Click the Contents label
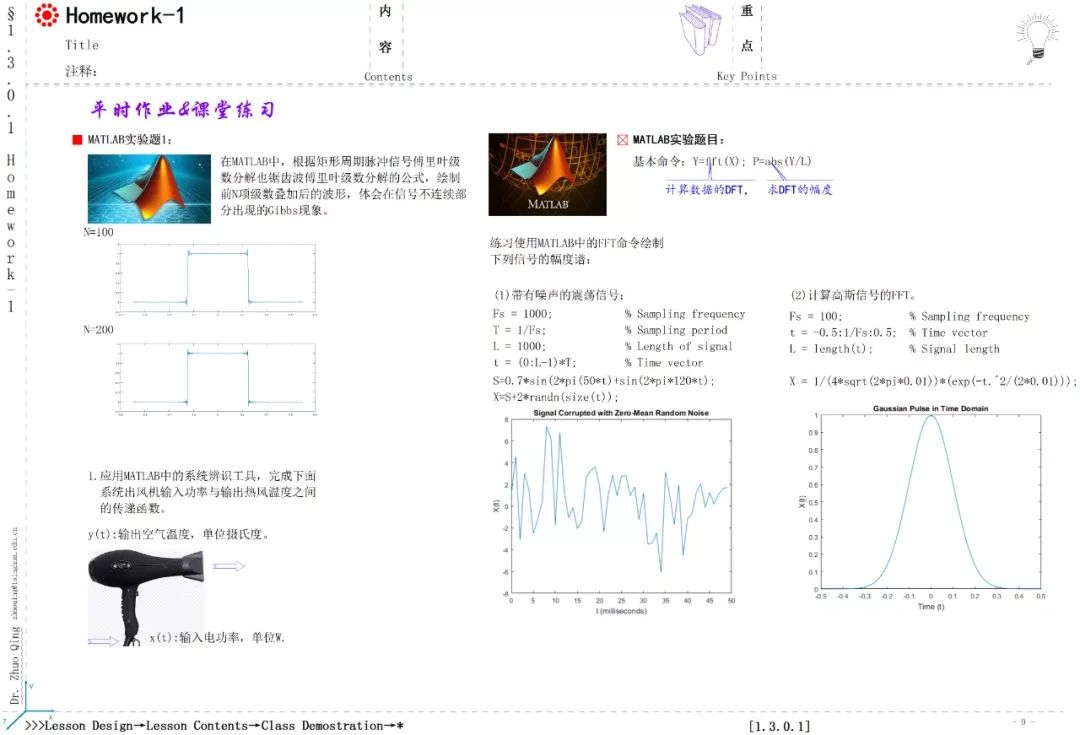 click(x=388, y=76)
